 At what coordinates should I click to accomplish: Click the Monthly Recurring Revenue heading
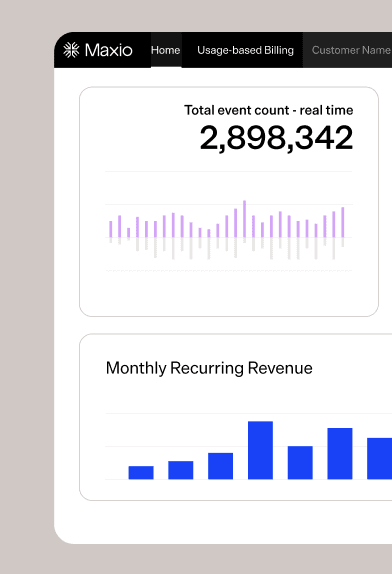point(209,368)
